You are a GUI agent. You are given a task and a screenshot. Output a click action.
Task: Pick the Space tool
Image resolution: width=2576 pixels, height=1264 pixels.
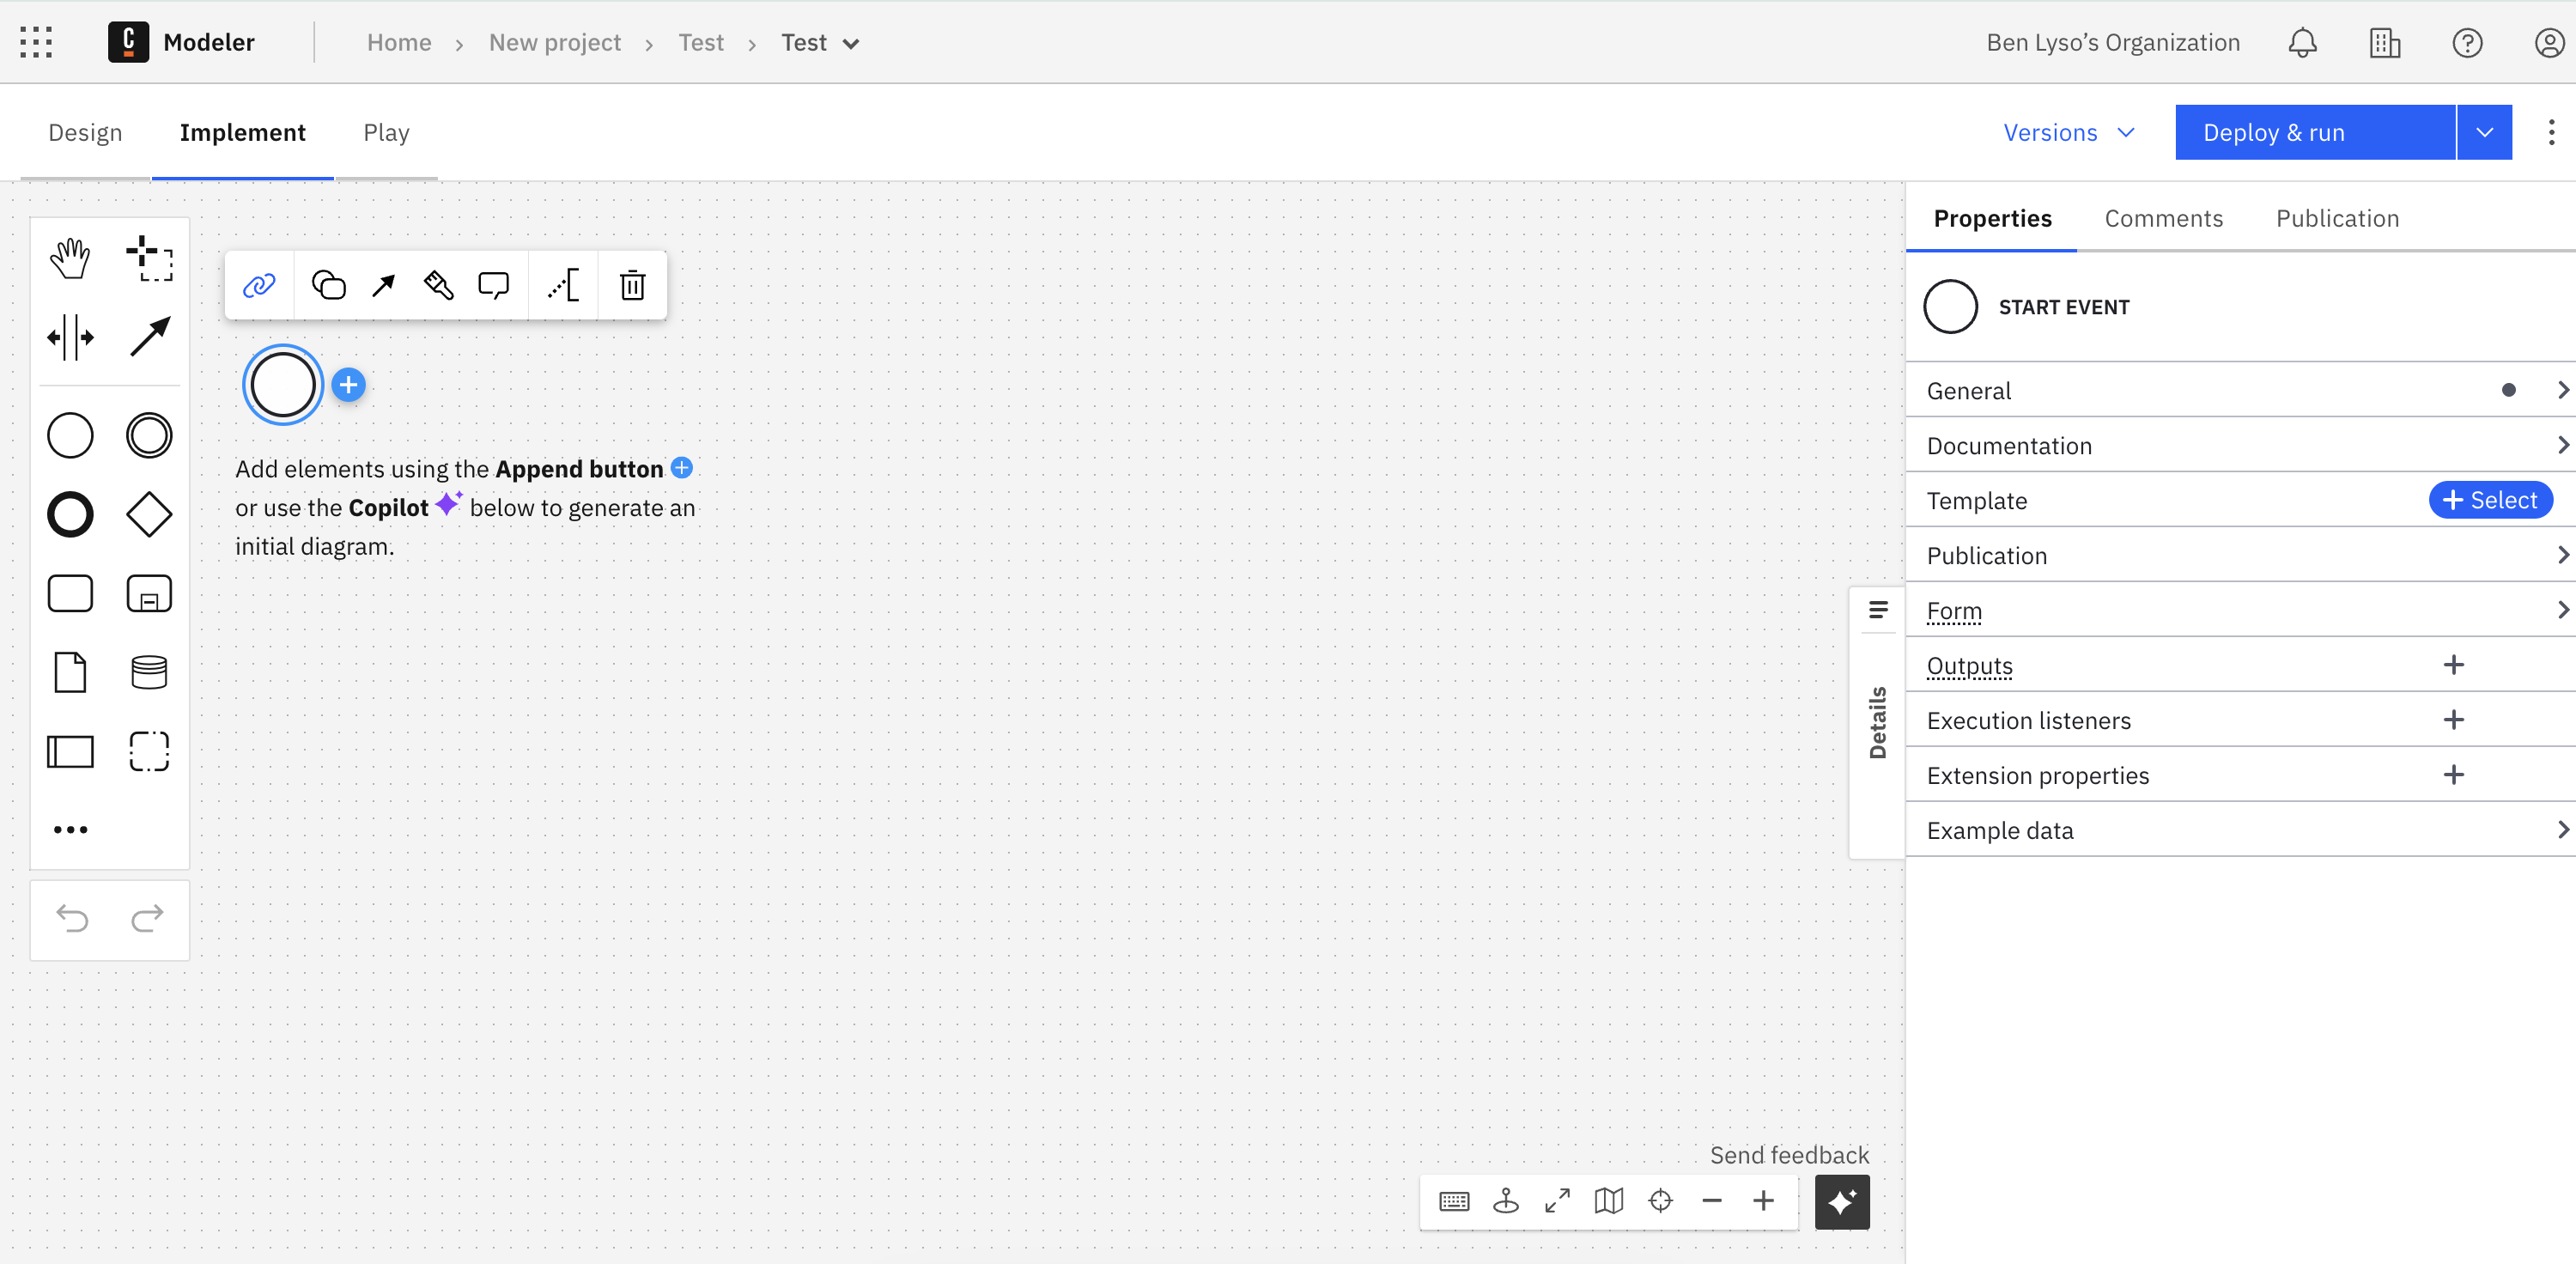[x=70, y=337]
